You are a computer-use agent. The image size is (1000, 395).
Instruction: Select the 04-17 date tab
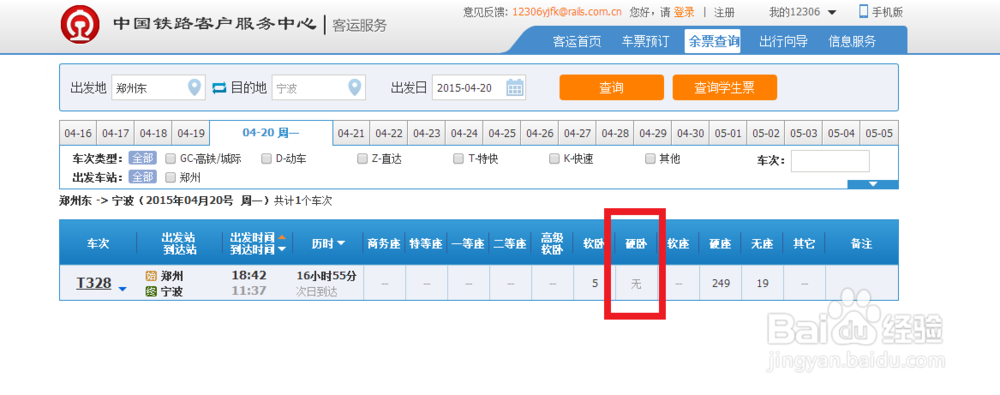(115, 133)
